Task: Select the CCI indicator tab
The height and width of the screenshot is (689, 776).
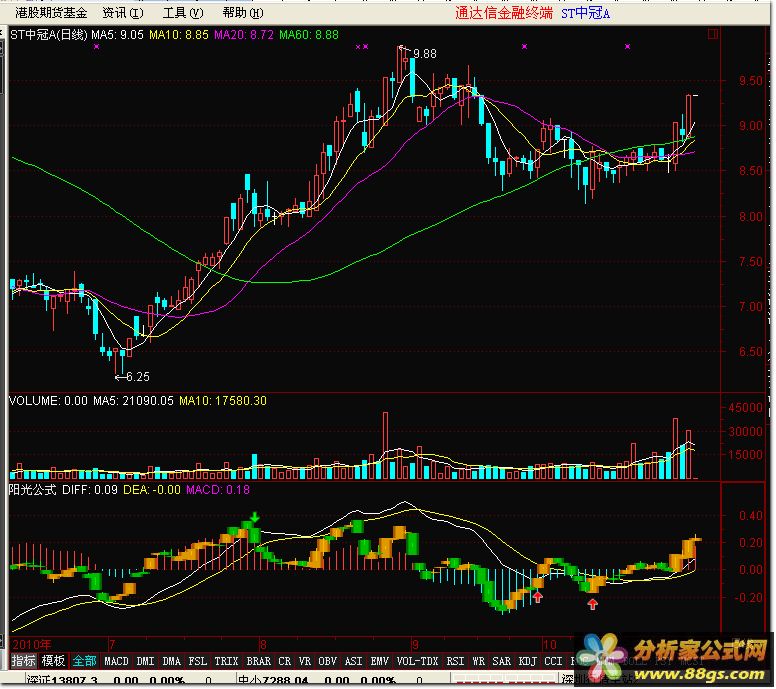Action: [553, 661]
